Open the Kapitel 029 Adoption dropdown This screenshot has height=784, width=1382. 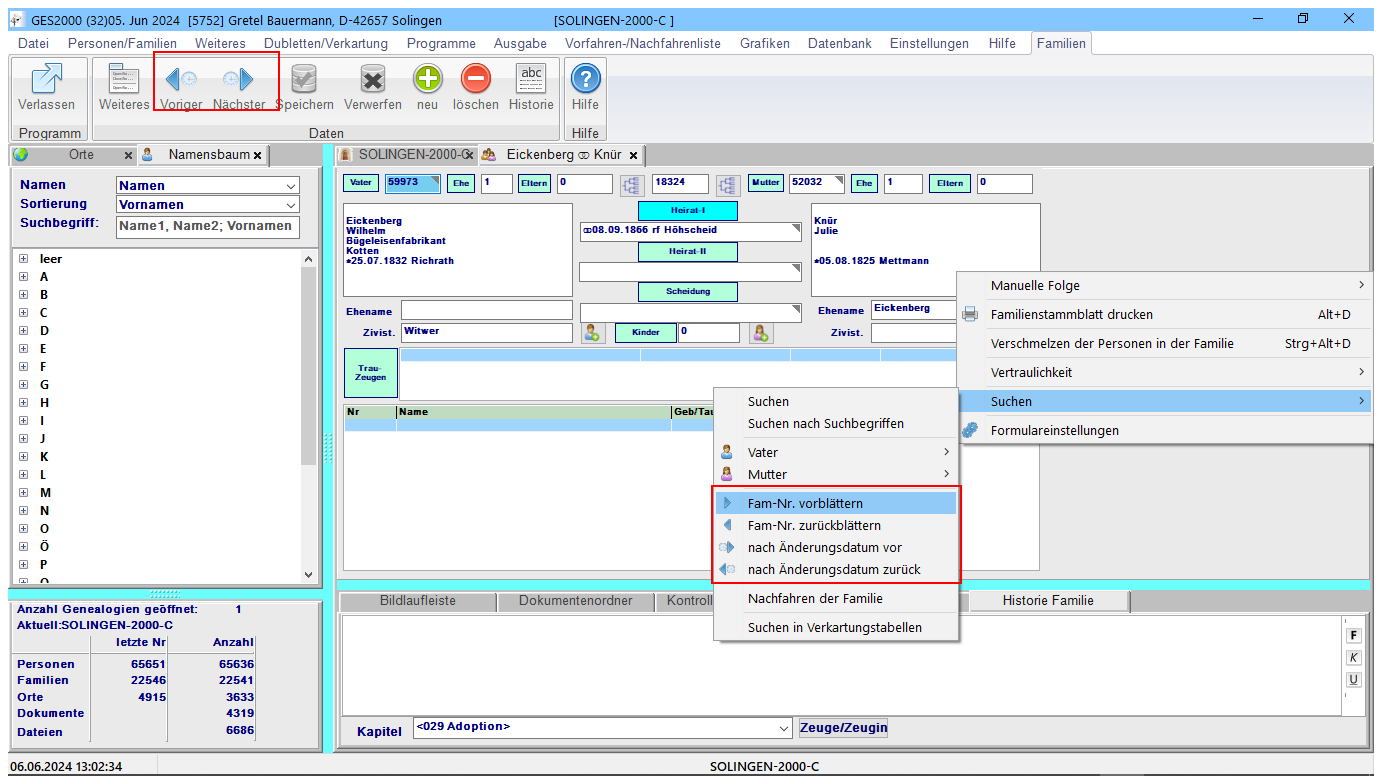point(783,729)
